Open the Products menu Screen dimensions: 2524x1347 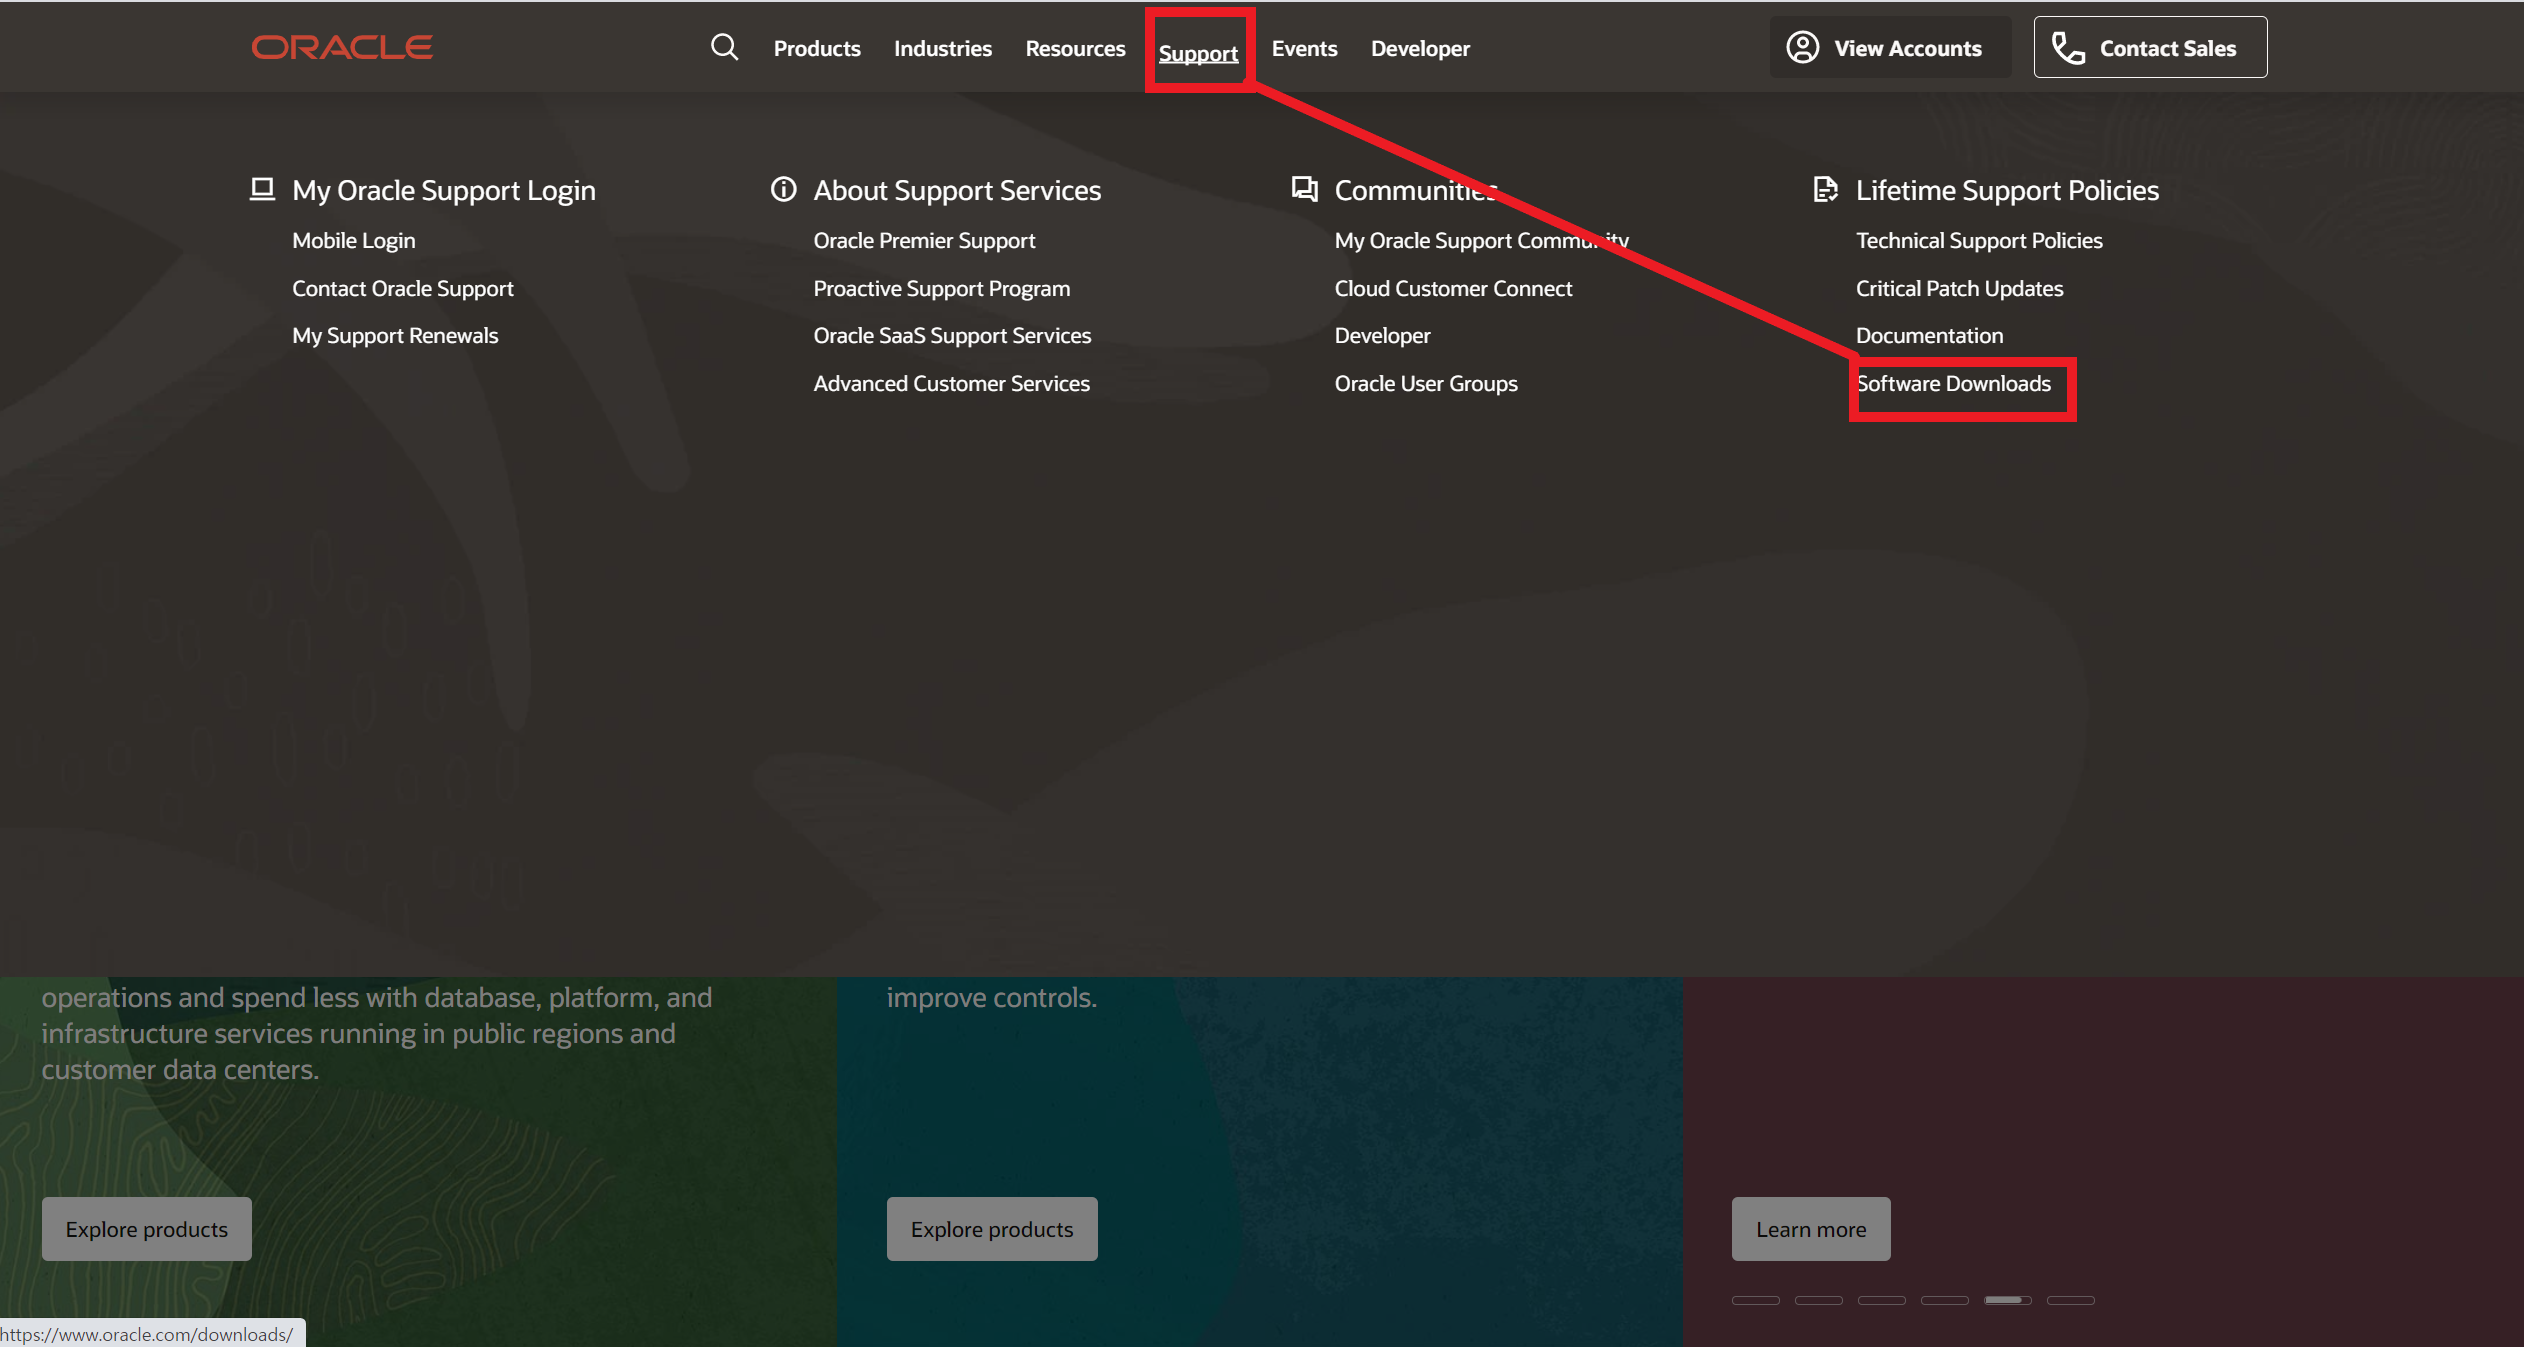(817, 48)
